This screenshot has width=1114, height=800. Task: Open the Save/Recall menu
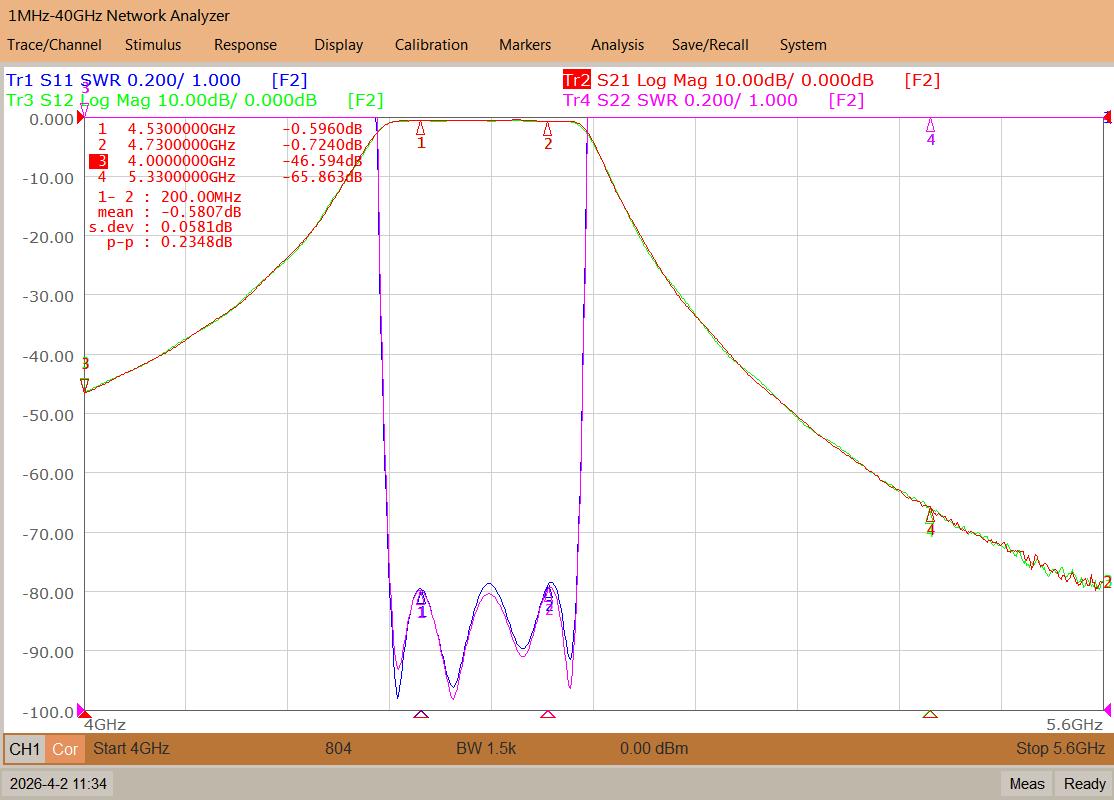[x=710, y=45]
